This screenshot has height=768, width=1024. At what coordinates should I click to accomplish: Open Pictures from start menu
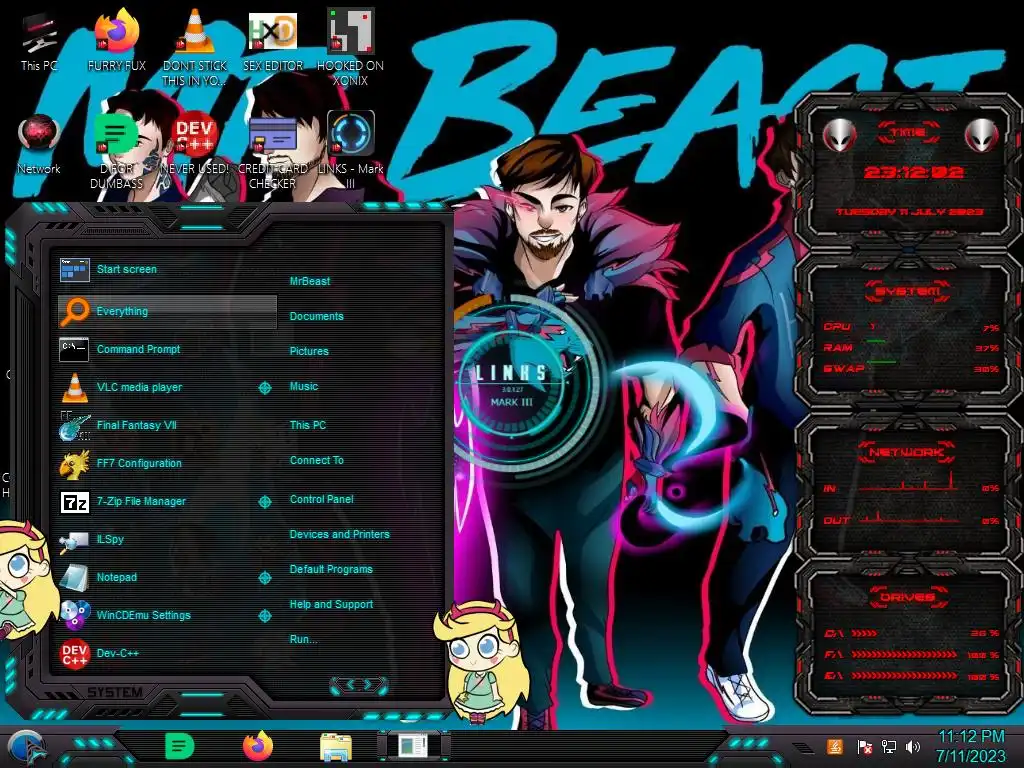point(309,351)
